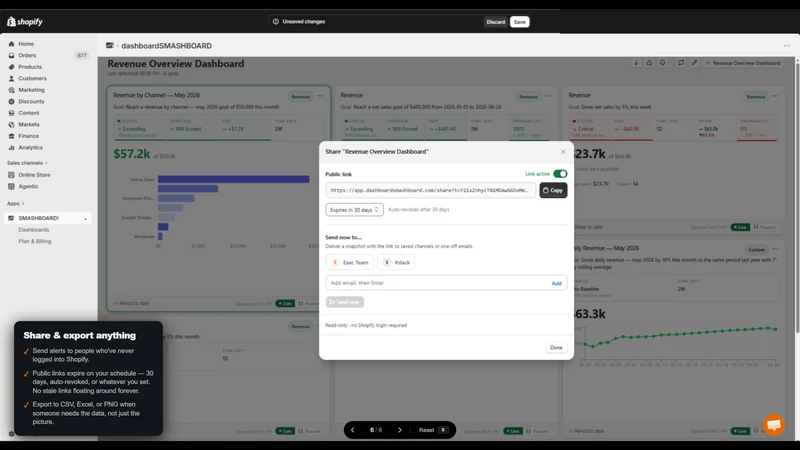Open the Products section

30,67
